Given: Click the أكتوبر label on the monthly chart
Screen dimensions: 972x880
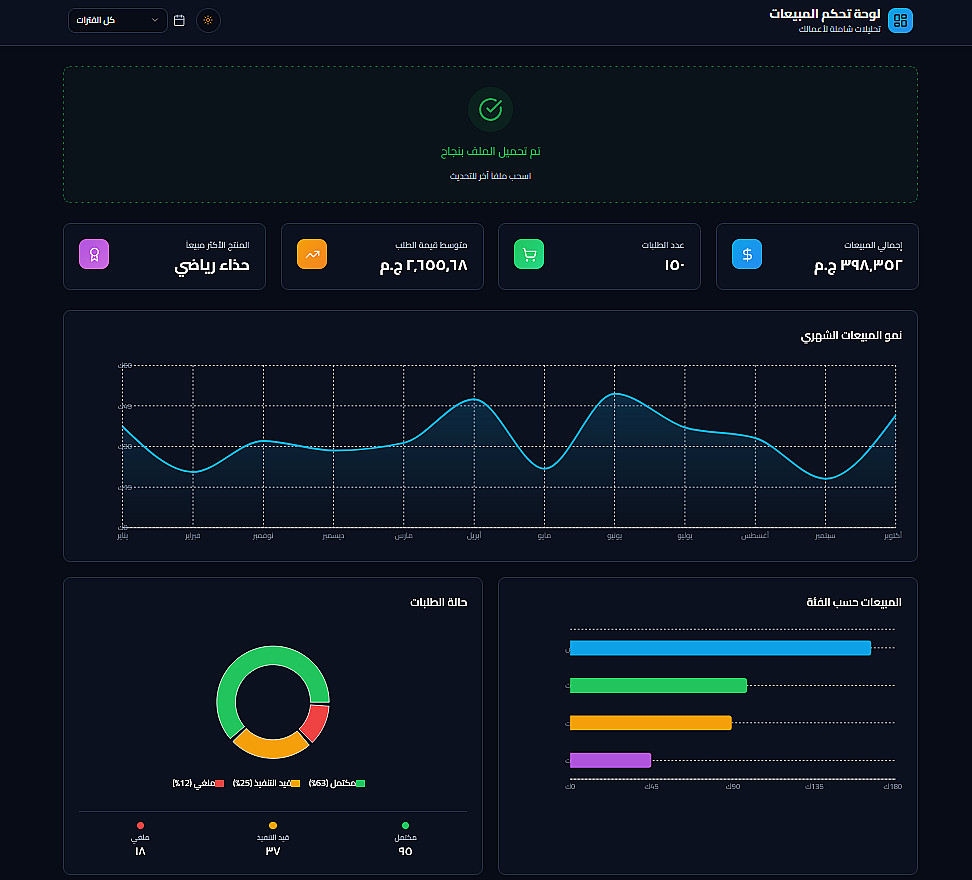Looking at the screenshot, I should pos(893,535).
